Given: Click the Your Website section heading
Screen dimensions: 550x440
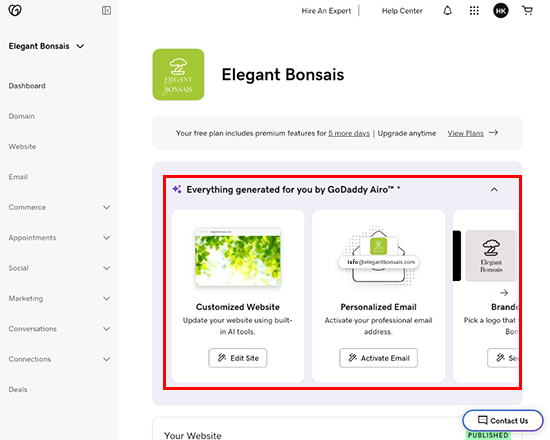Looking at the screenshot, I should click(x=193, y=435).
